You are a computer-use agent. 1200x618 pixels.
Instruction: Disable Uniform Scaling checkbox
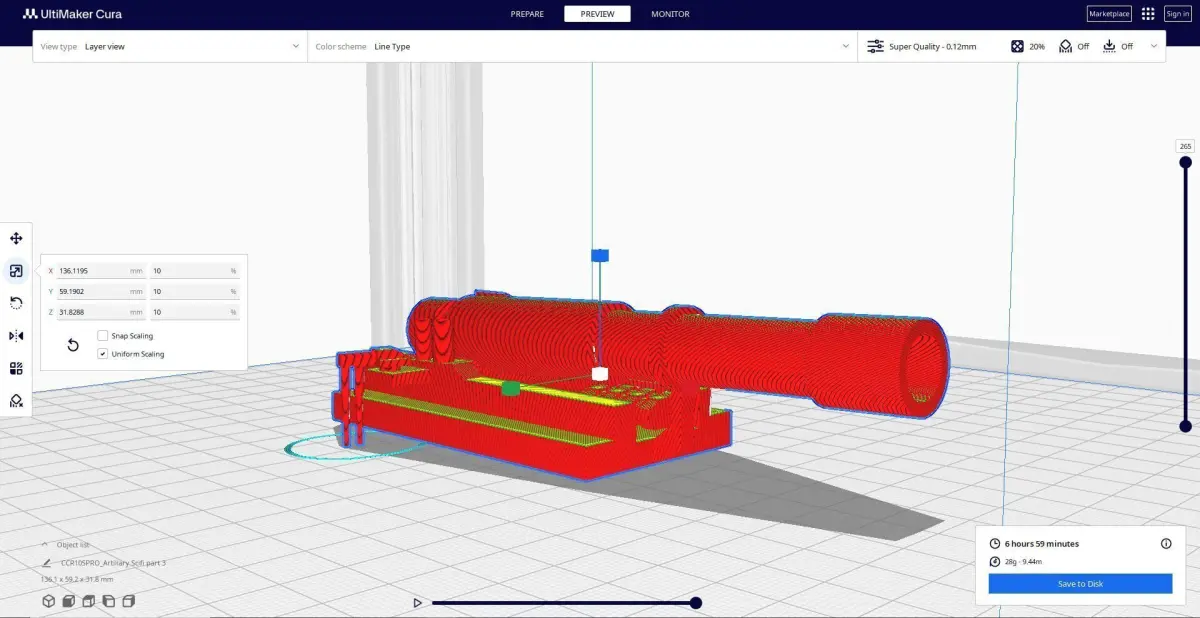(x=102, y=354)
